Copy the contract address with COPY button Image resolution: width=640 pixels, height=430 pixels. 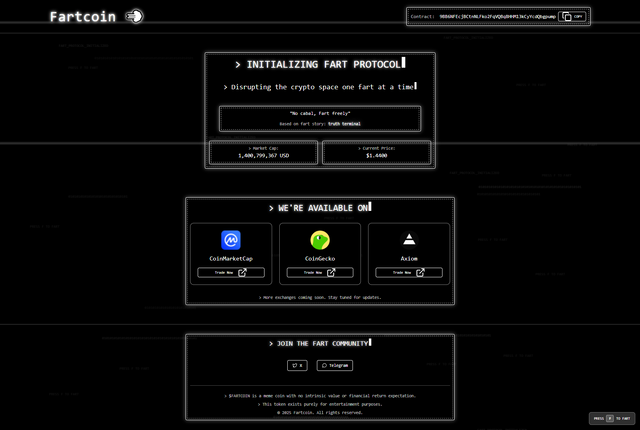[572, 16]
